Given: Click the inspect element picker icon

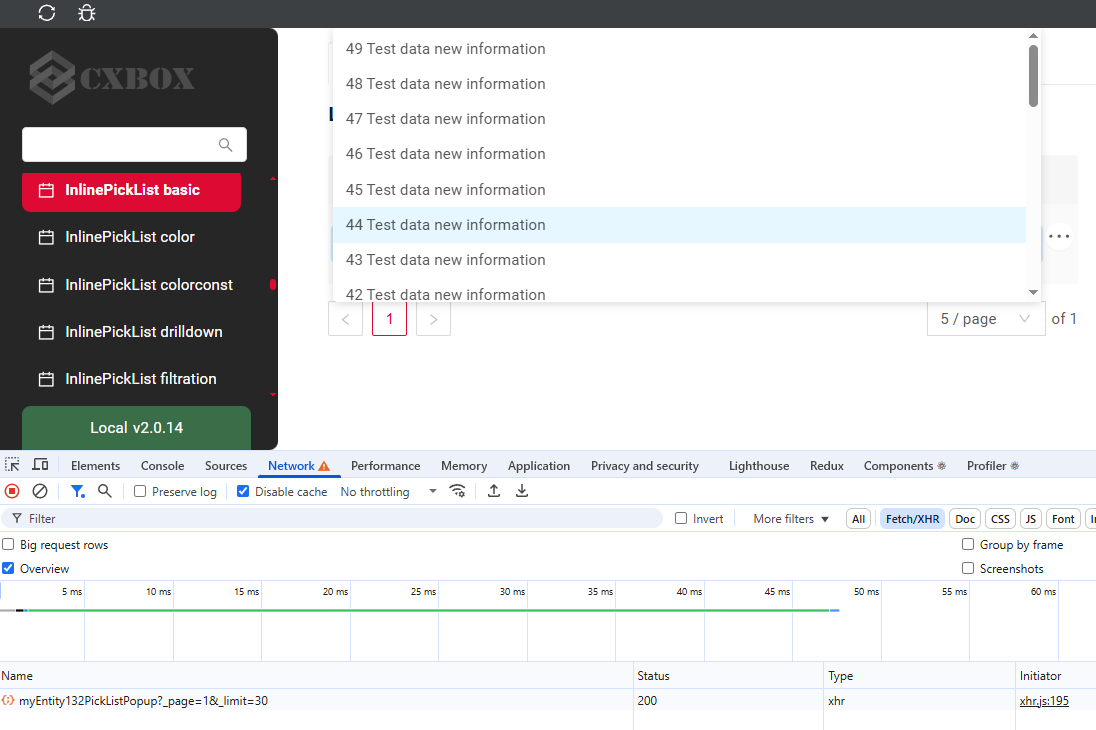Looking at the screenshot, I should 12,465.
